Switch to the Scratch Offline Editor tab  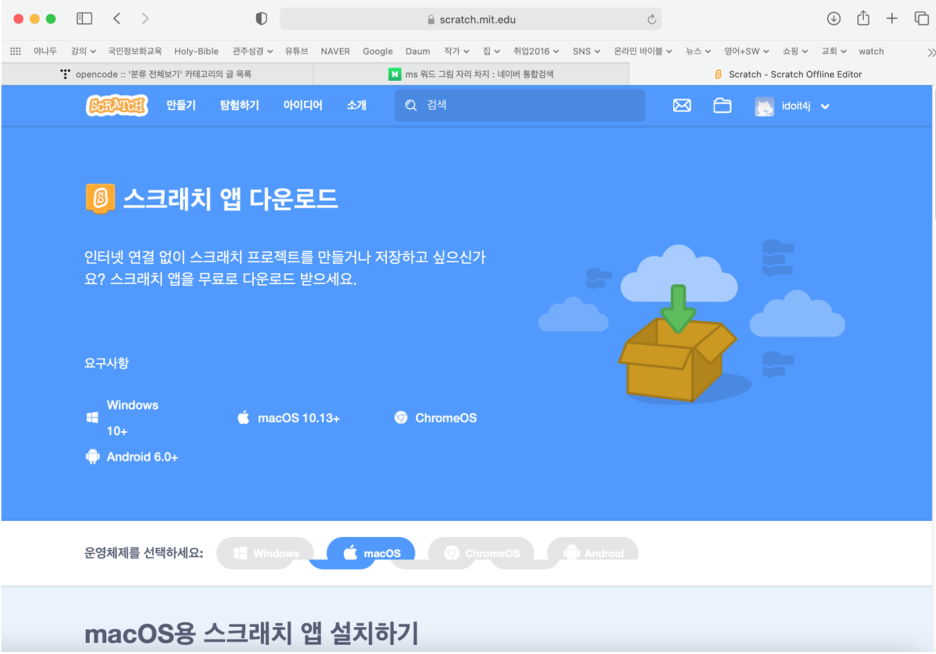[783, 74]
